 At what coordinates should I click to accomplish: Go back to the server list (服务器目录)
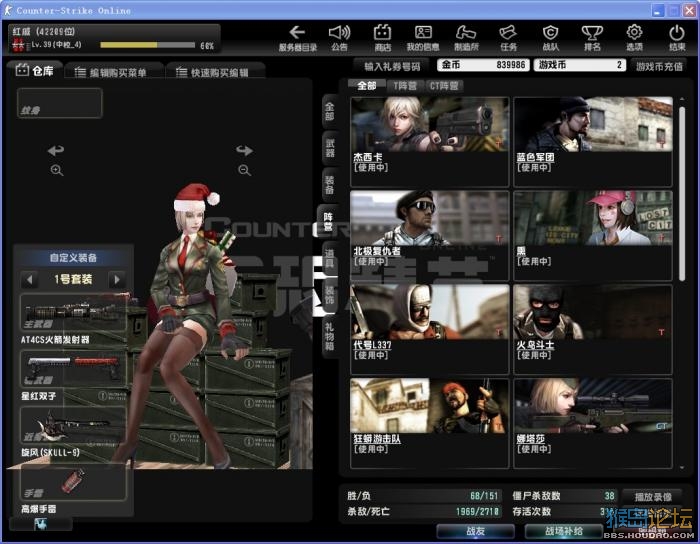coord(297,37)
